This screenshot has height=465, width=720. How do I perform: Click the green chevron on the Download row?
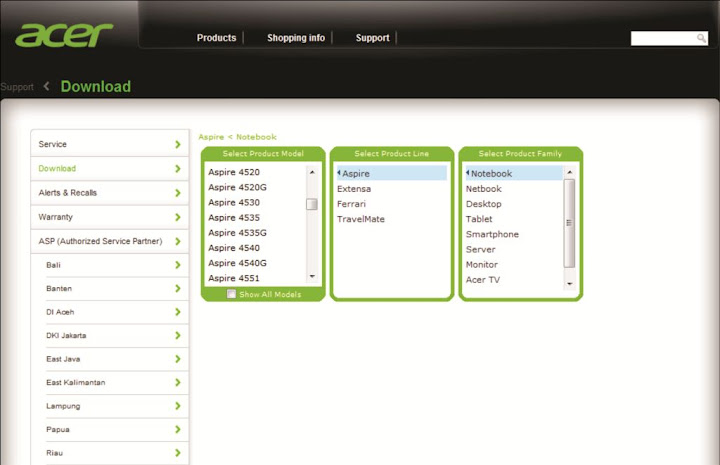[178, 168]
